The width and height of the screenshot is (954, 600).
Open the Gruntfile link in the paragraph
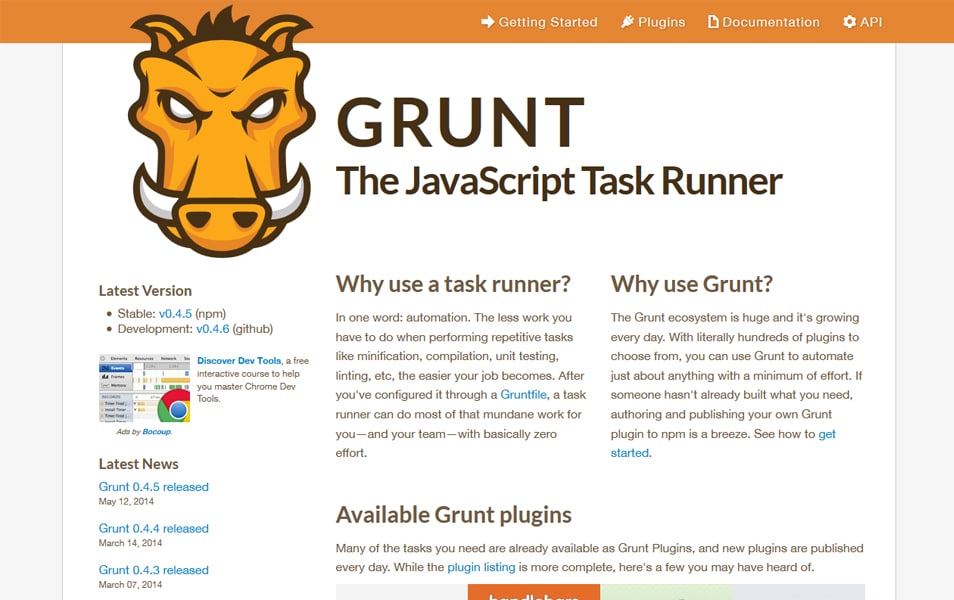coord(524,395)
